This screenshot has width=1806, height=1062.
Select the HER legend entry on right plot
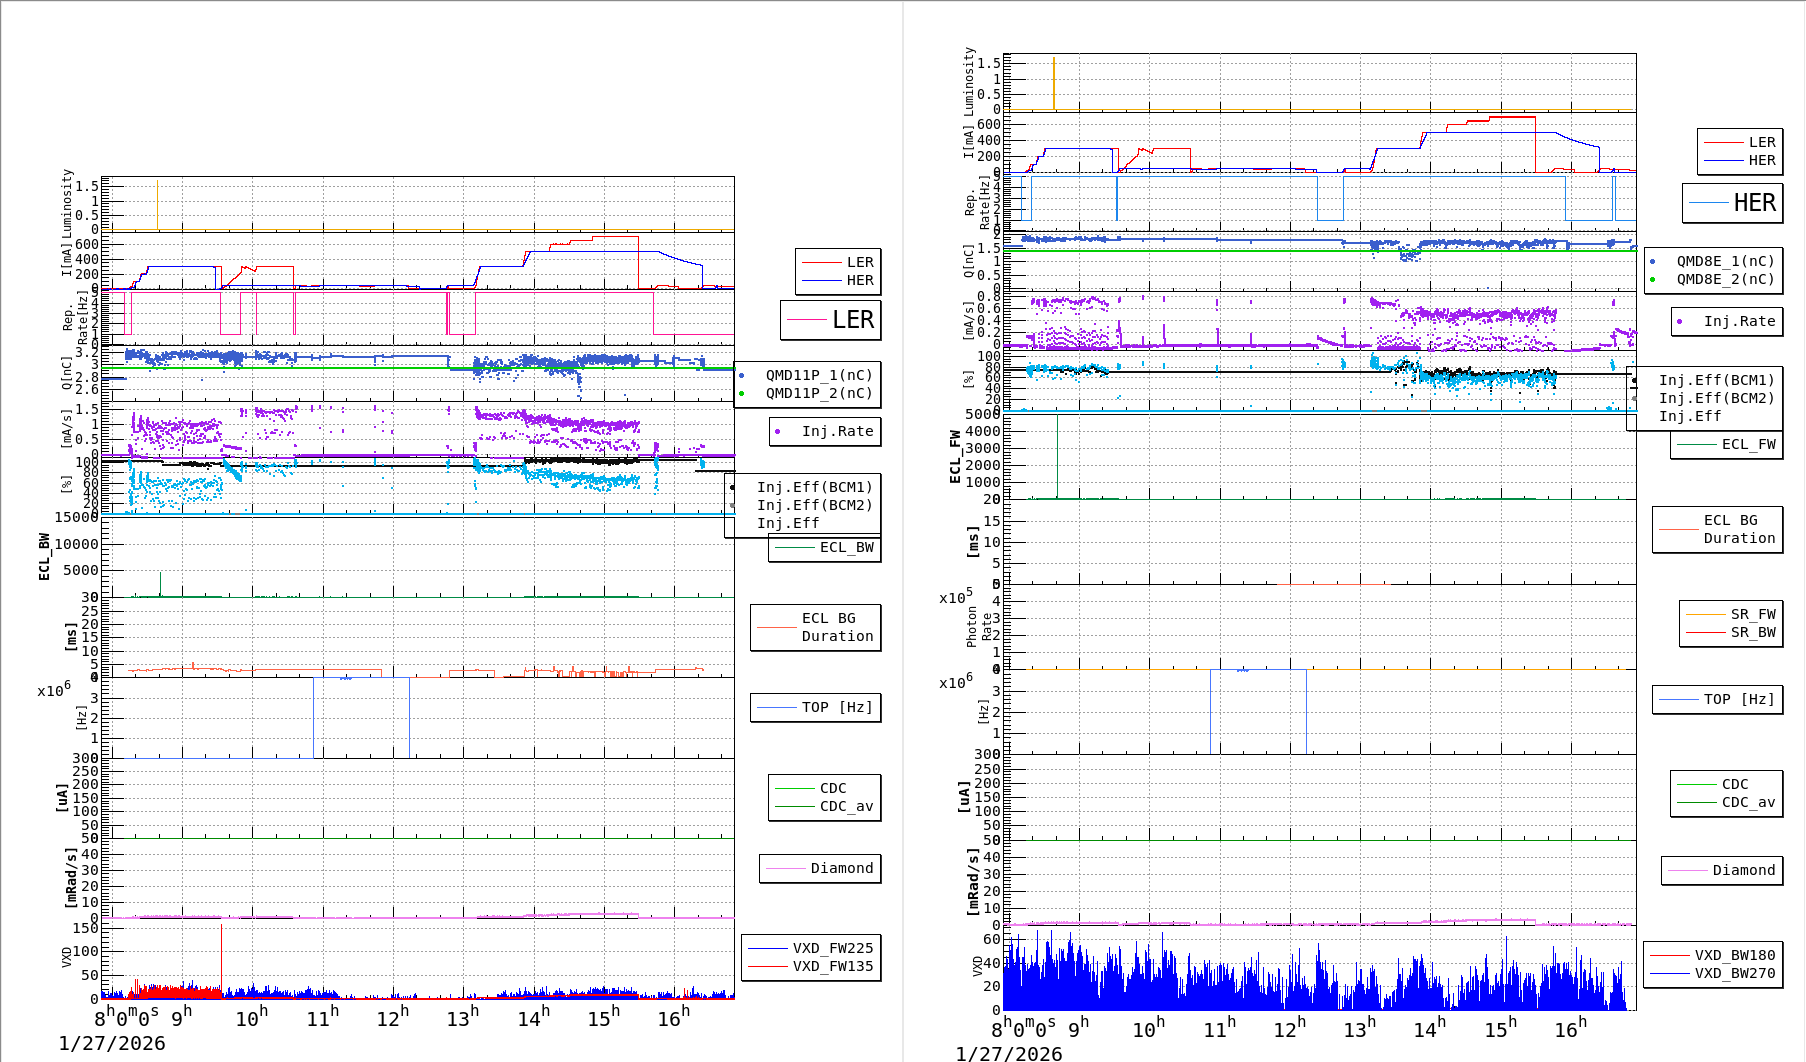1762,159
